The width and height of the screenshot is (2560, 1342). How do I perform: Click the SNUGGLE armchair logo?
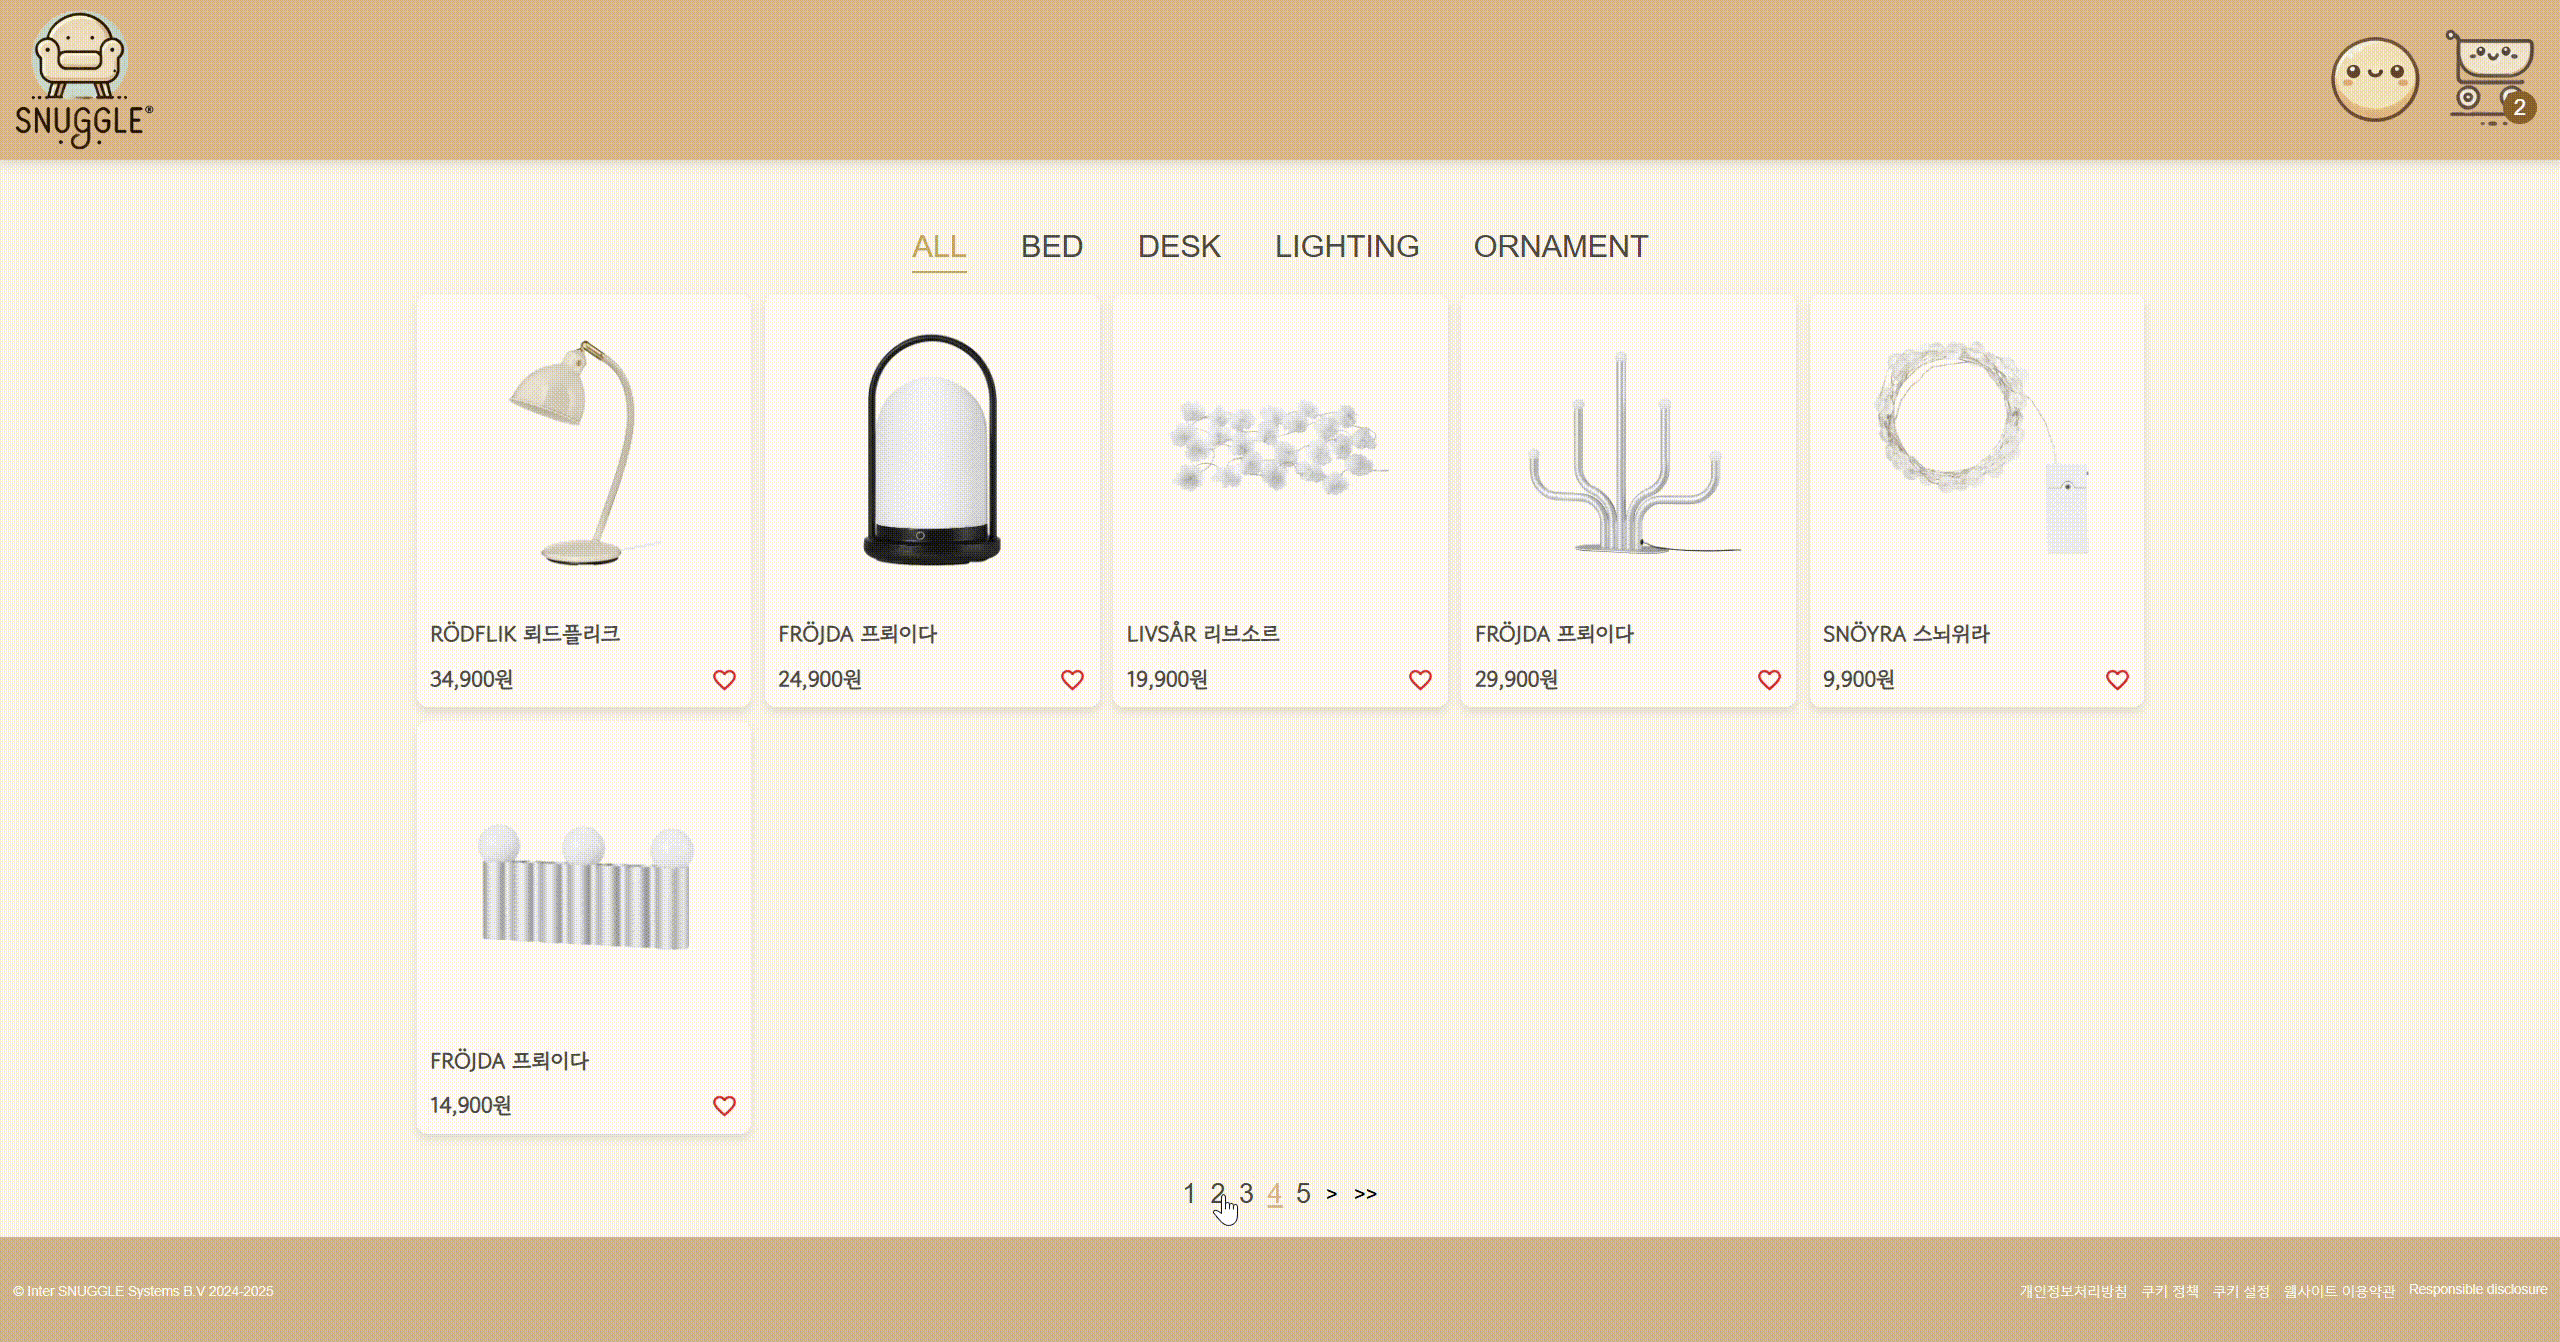pos(82,80)
